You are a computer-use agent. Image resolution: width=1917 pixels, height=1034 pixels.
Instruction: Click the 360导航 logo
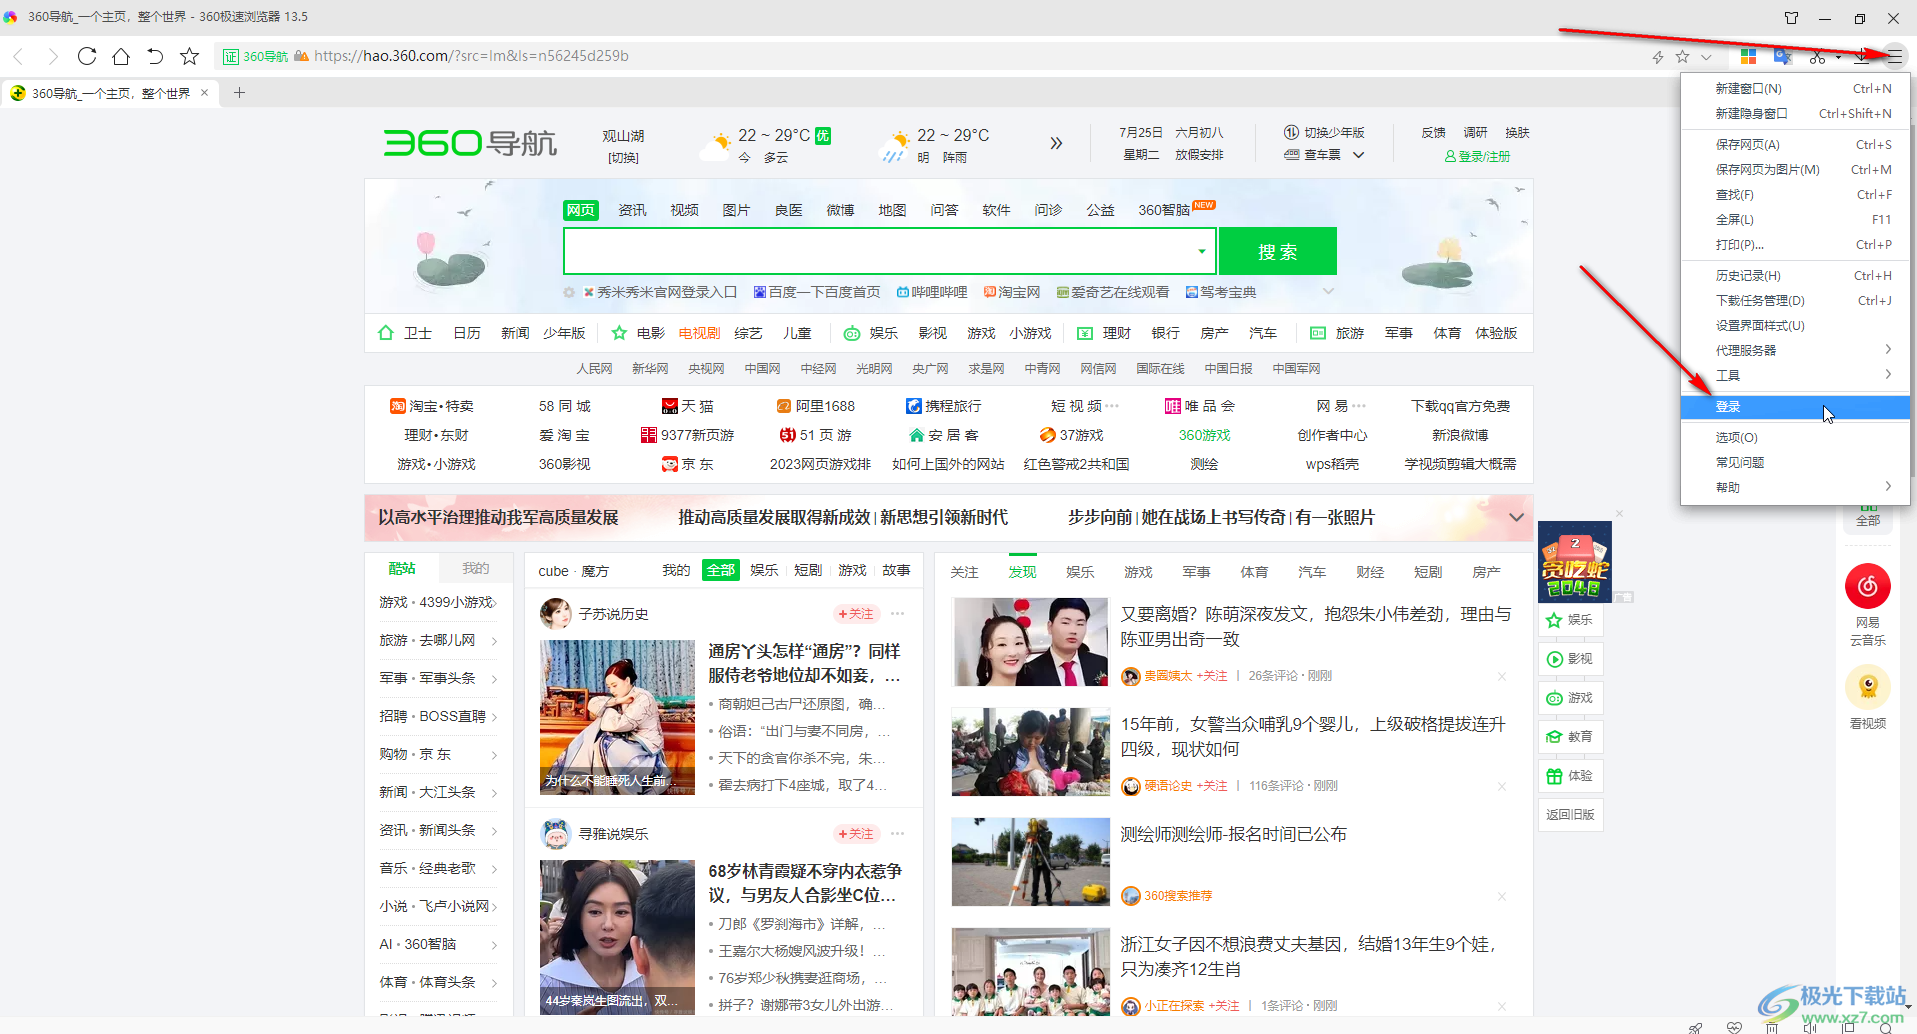click(x=470, y=143)
